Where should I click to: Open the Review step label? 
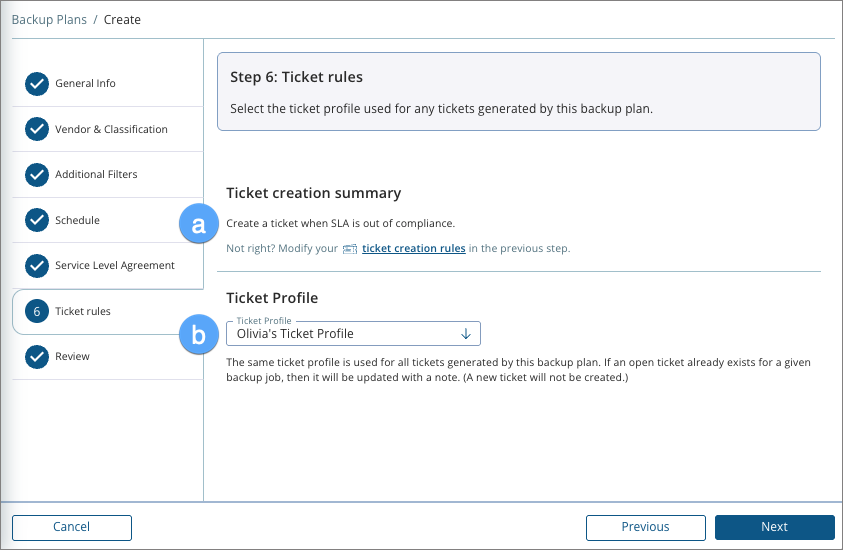[72, 357]
